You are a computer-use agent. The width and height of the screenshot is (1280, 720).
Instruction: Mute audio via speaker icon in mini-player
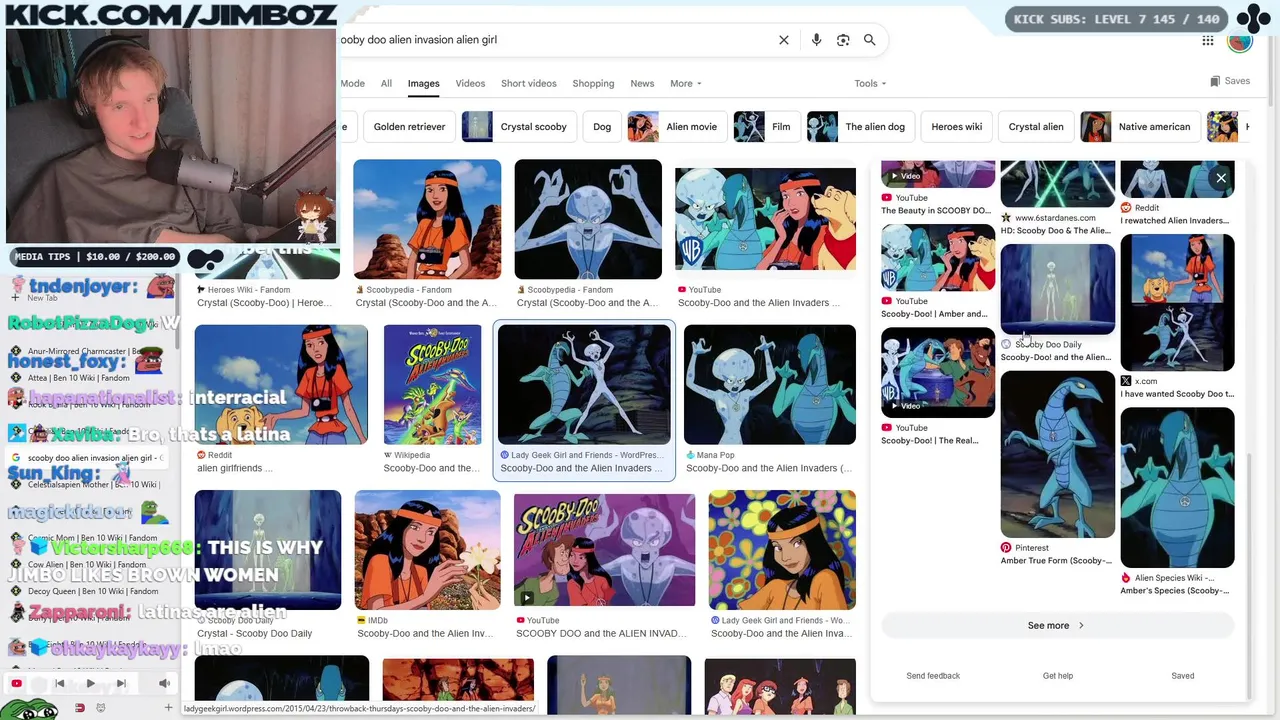(x=165, y=684)
